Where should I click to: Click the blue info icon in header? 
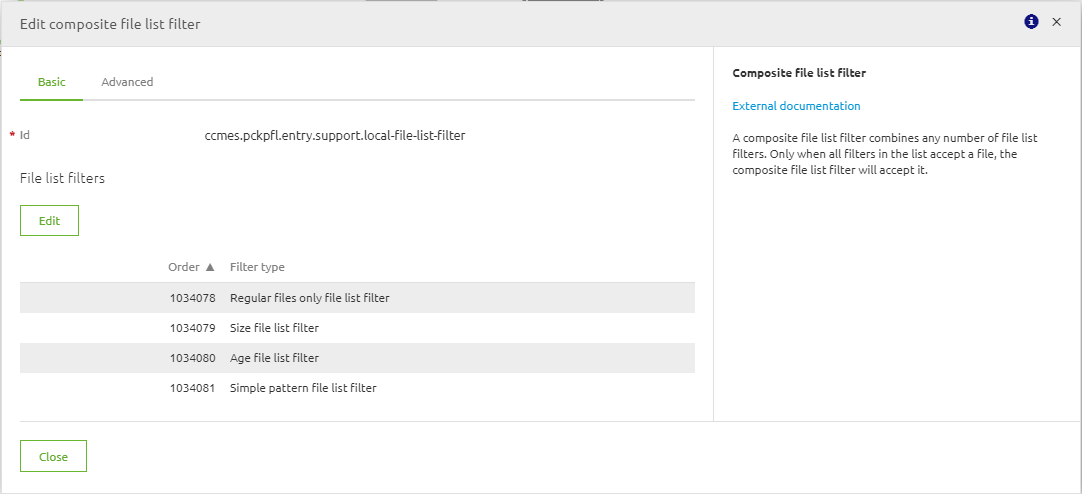click(1031, 22)
